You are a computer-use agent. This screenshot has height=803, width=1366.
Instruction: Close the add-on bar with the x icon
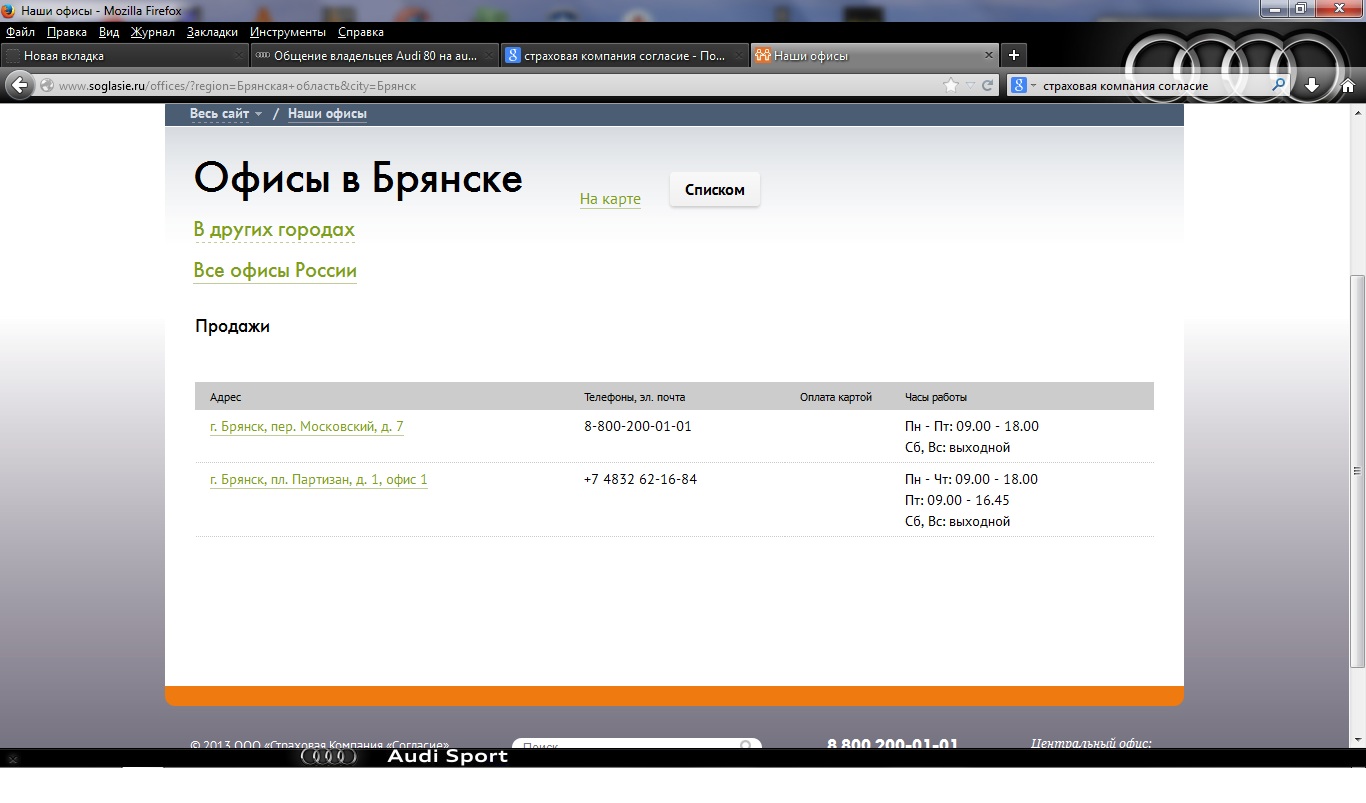pyautogui.click(x=12, y=759)
